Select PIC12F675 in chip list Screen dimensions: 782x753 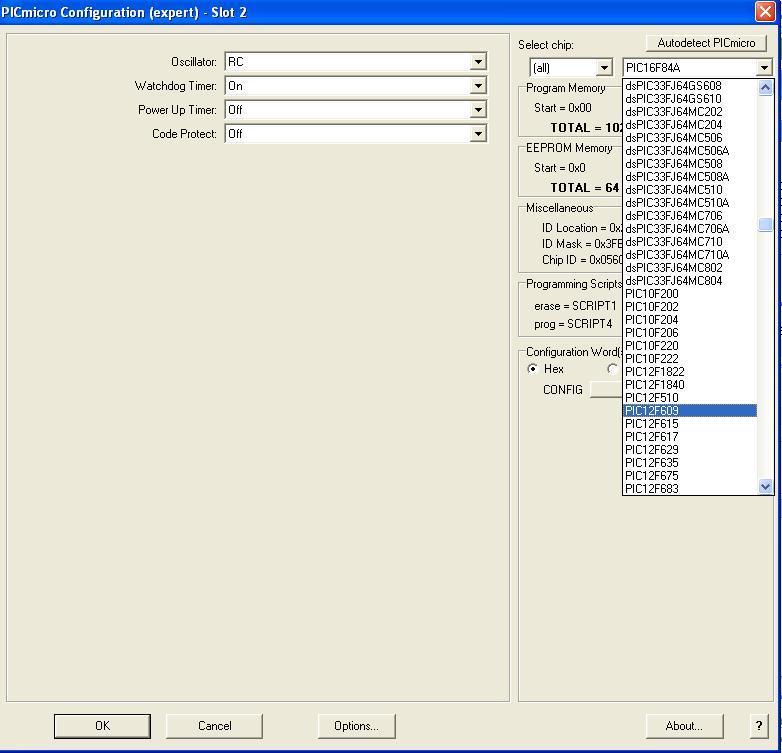(x=690, y=475)
